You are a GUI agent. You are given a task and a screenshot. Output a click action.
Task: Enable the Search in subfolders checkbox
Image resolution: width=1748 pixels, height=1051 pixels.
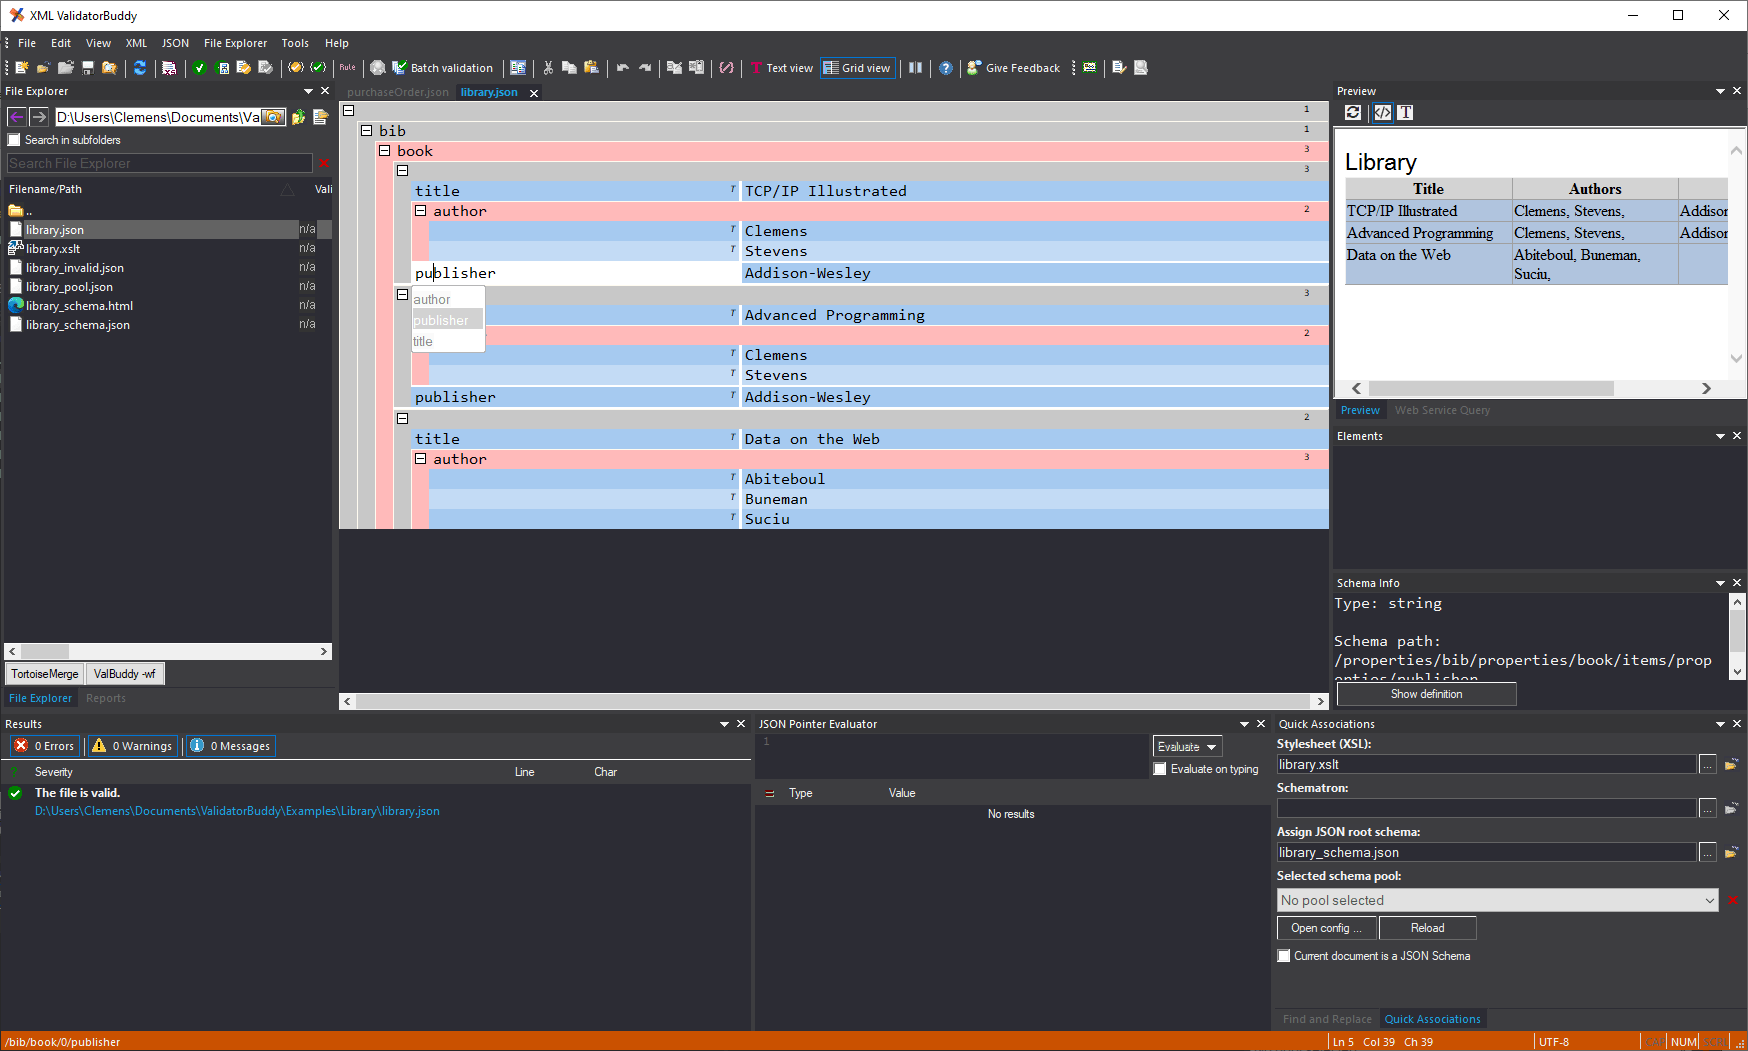tap(13, 140)
